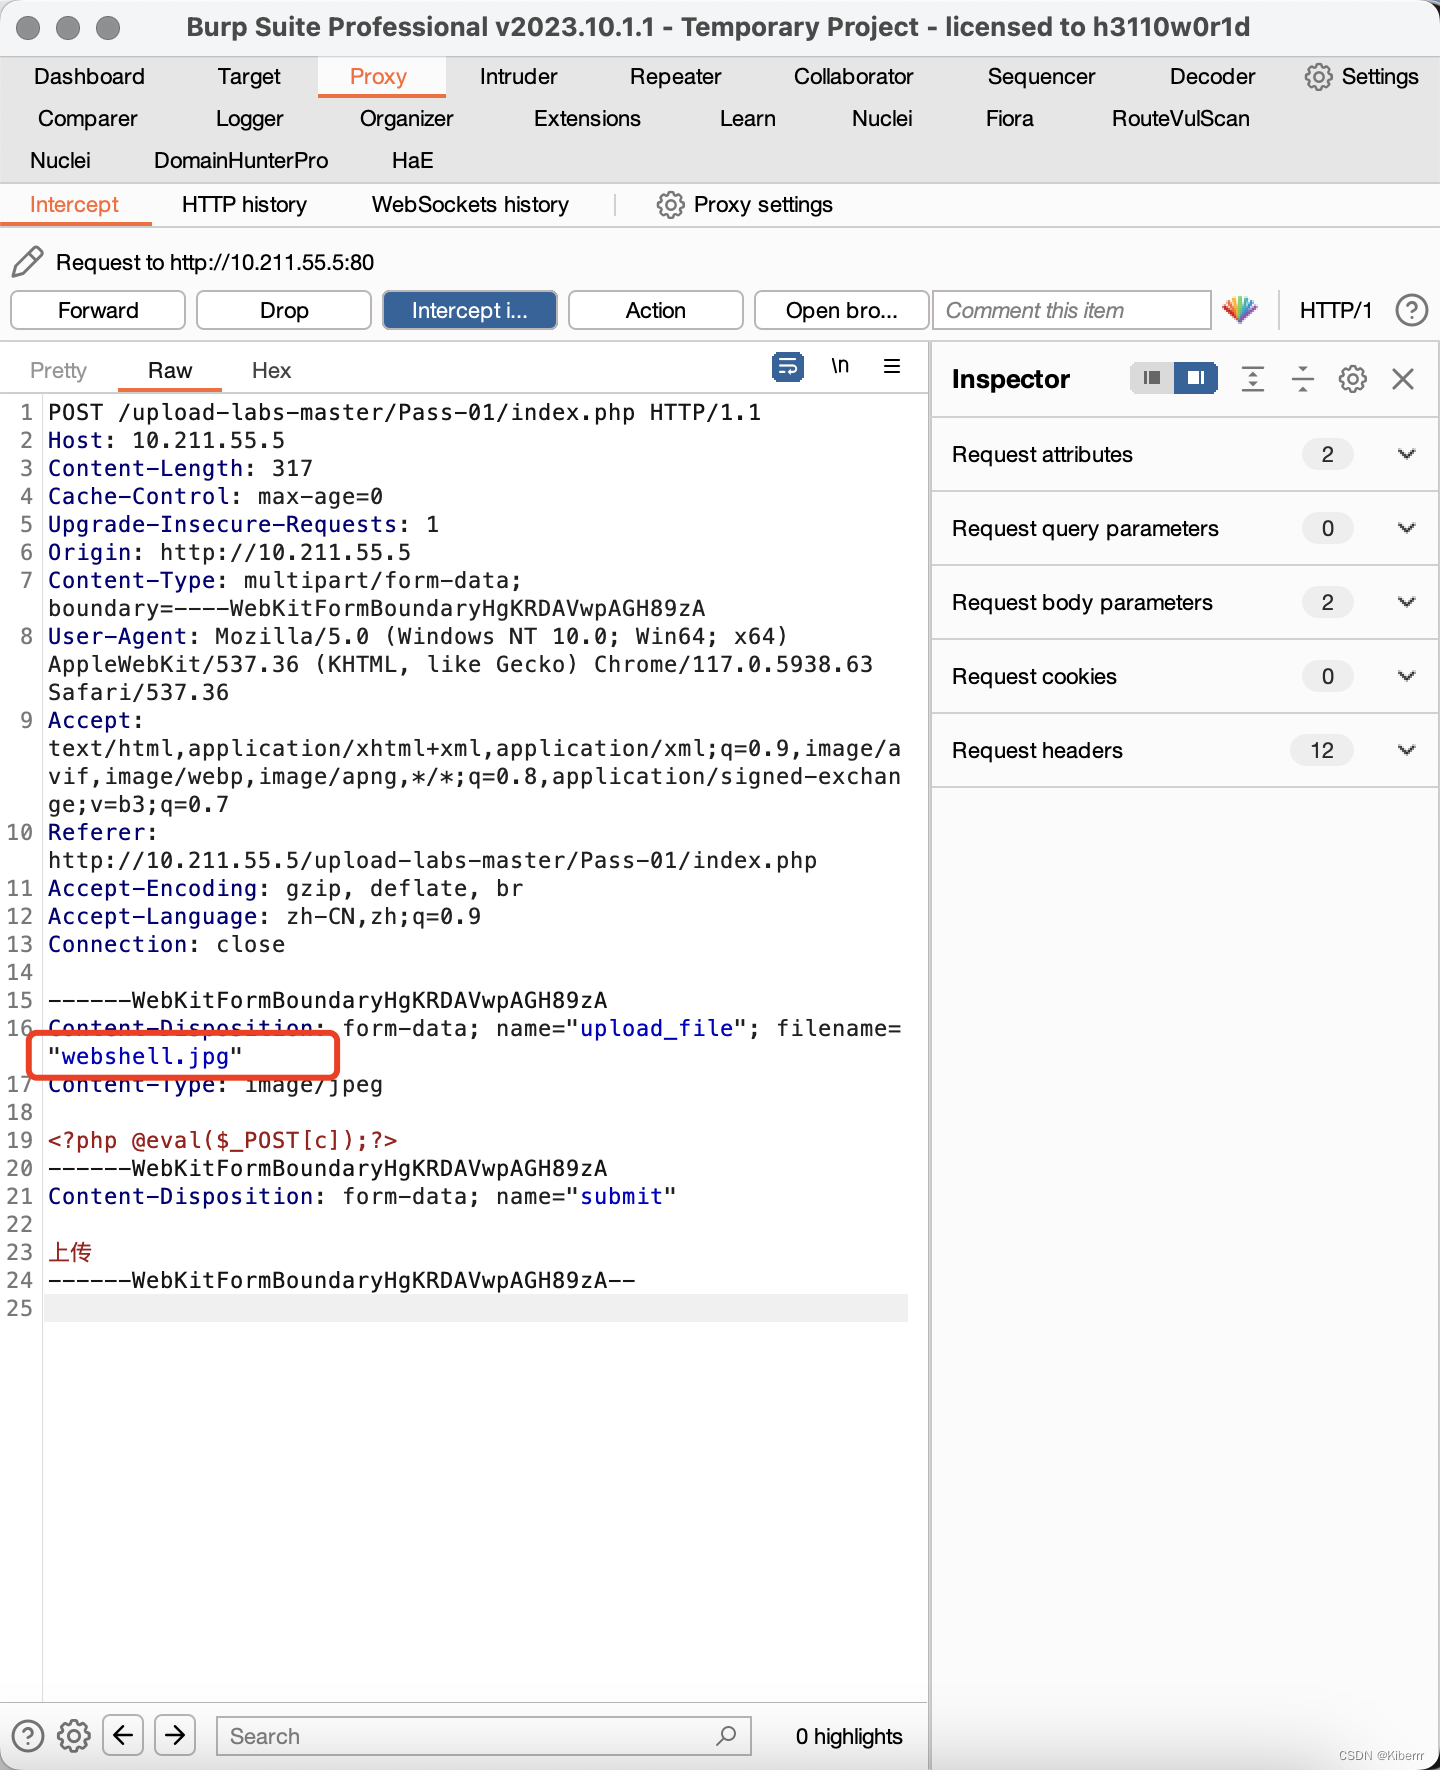
Task: Click the pencil edit icon beside request target
Action: coord(27,262)
